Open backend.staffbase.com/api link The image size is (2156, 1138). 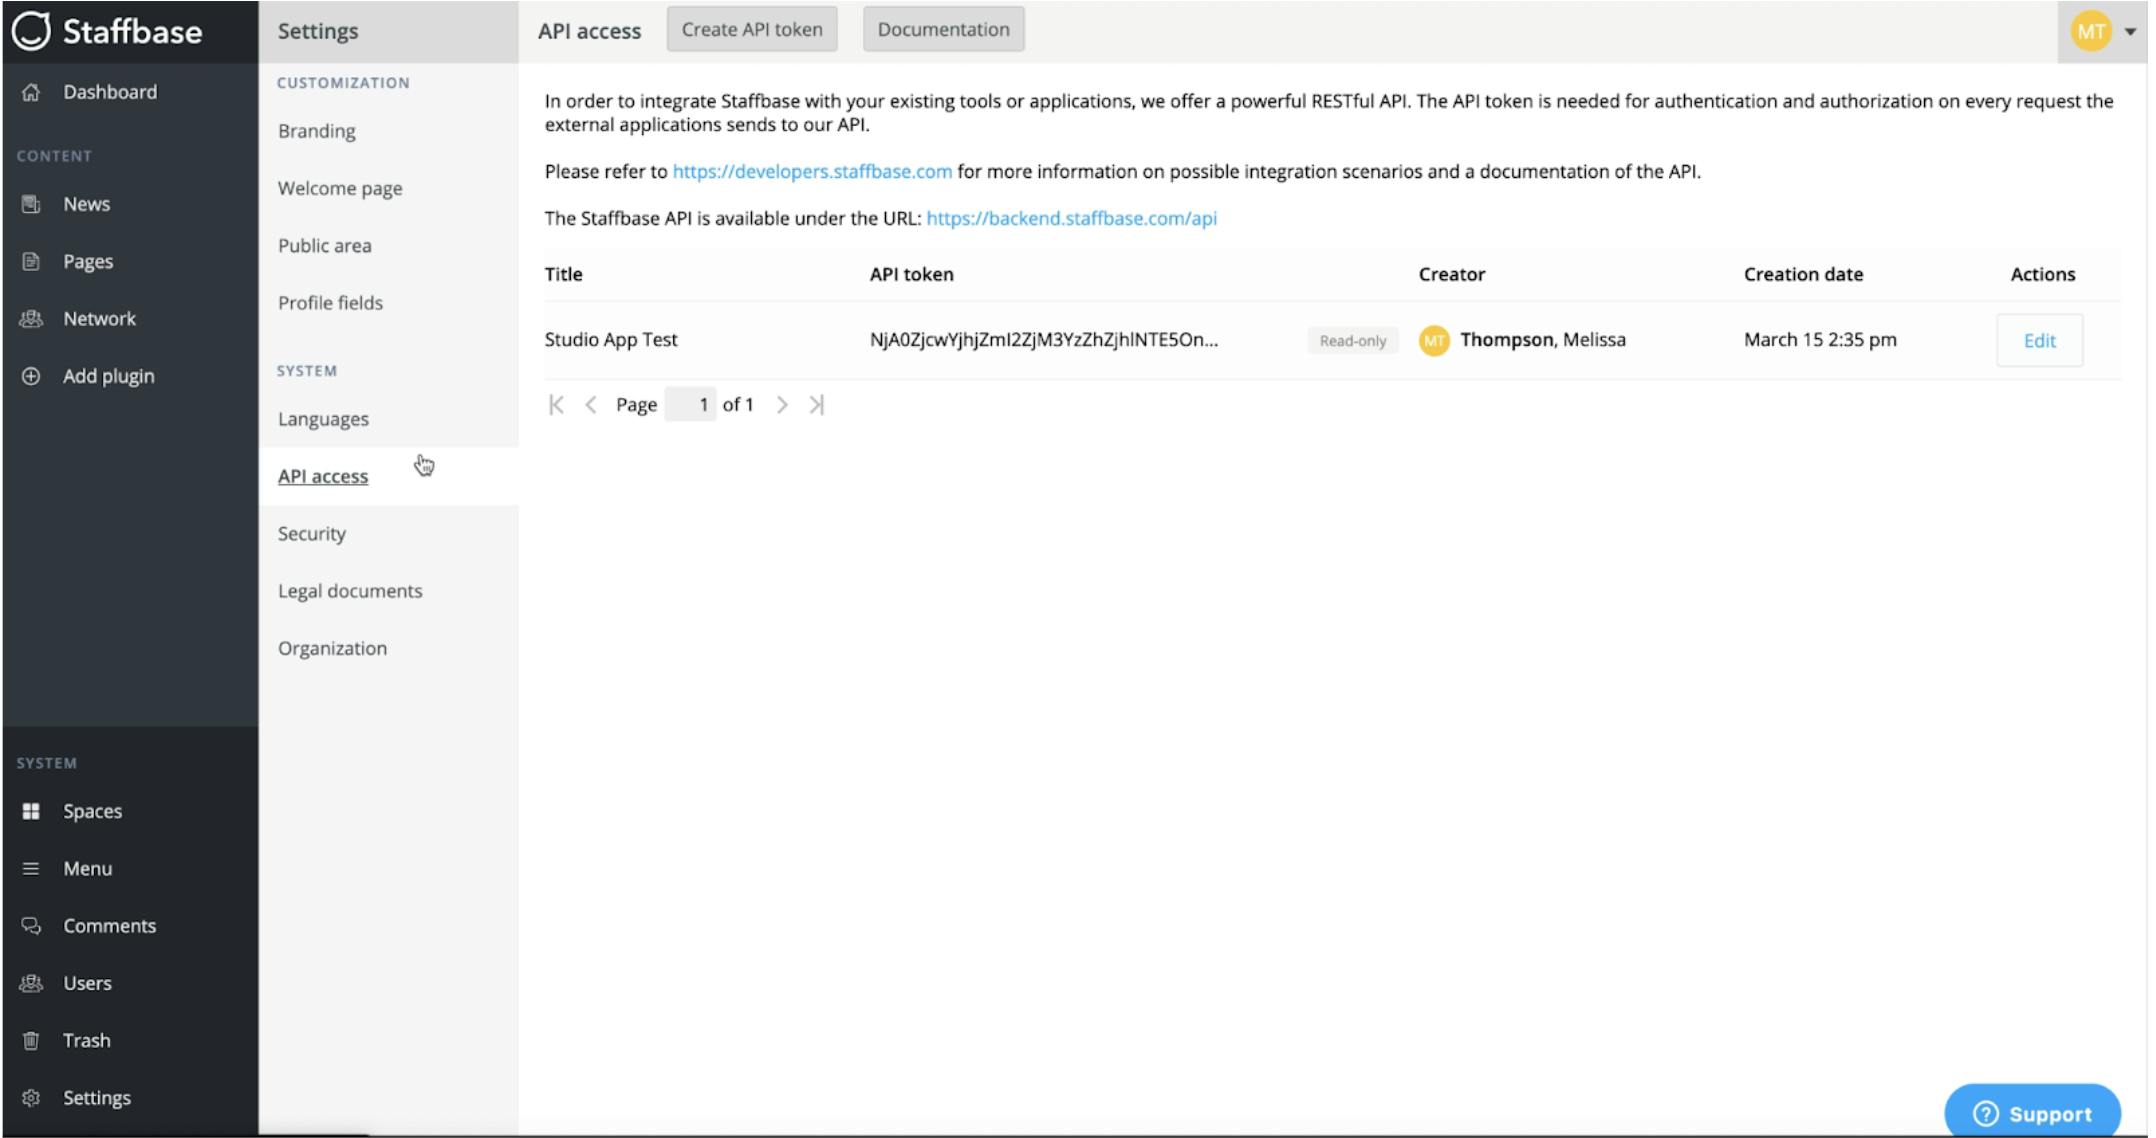[1071, 218]
